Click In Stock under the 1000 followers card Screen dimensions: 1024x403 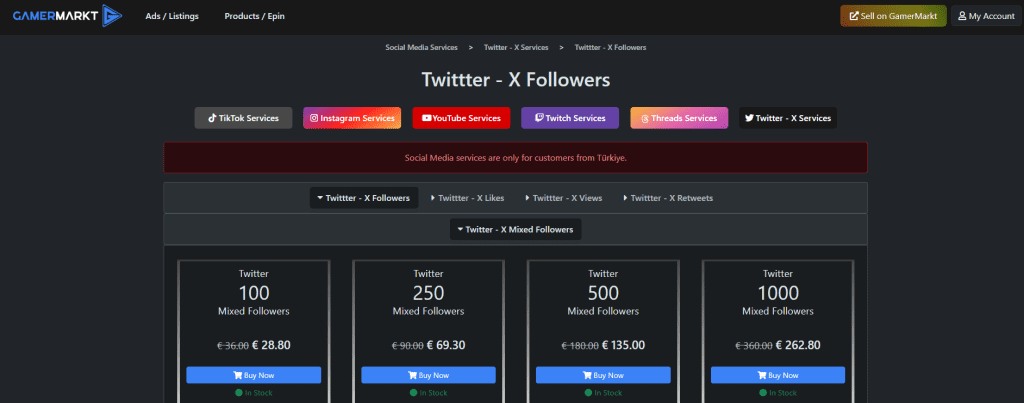pyautogui.click(x=778, y=393)
